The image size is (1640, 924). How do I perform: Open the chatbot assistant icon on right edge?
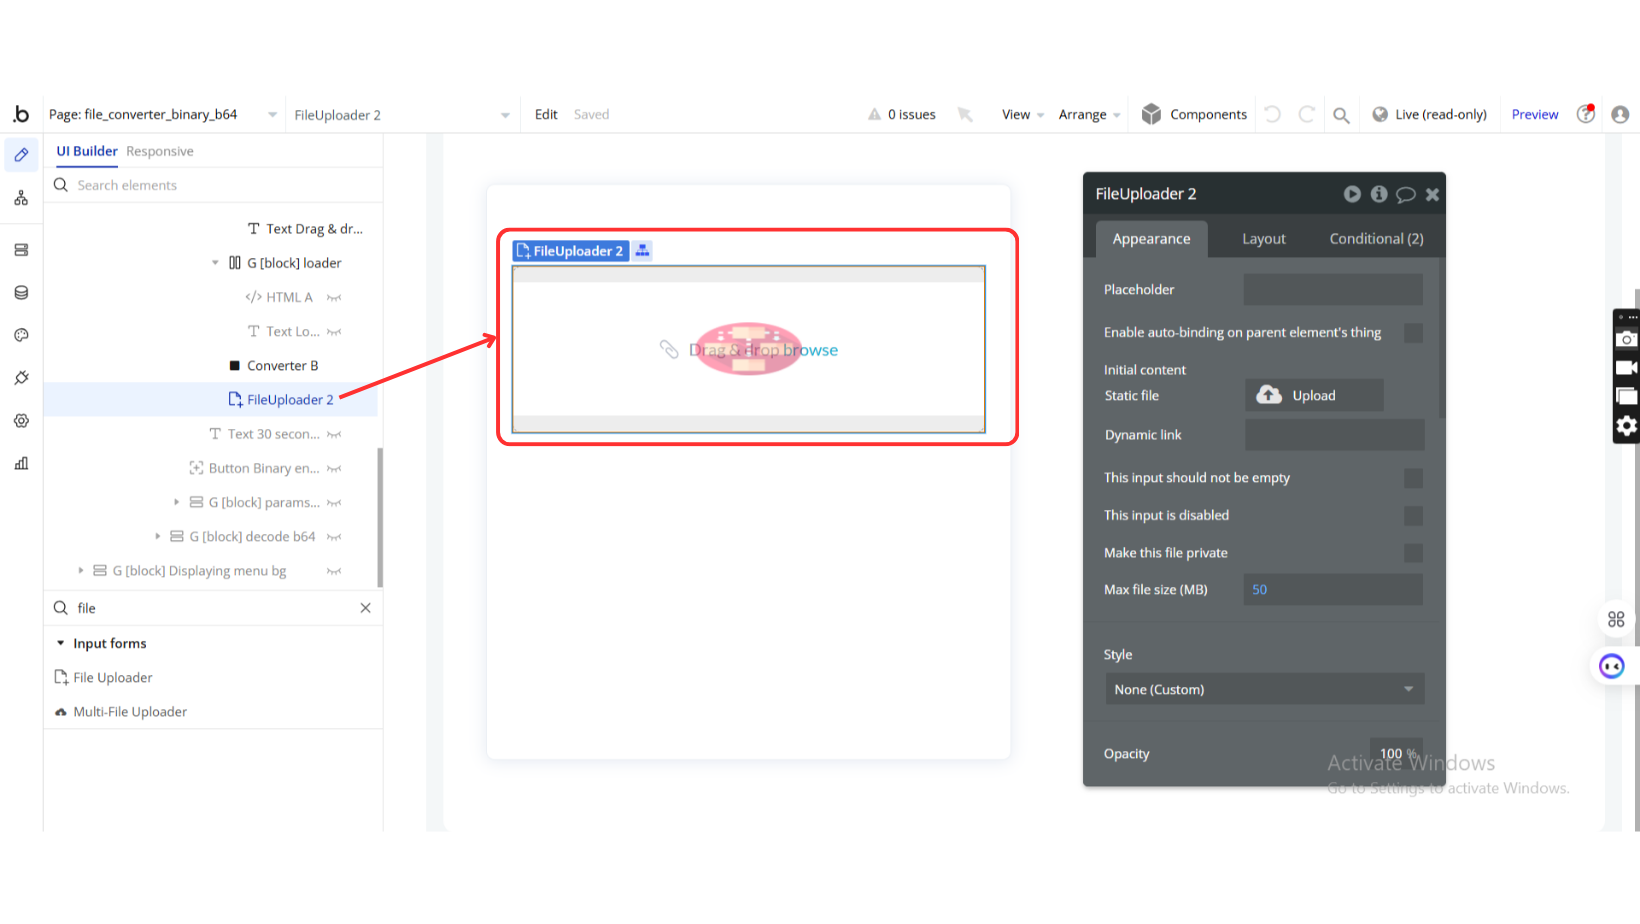point(1612,666)
